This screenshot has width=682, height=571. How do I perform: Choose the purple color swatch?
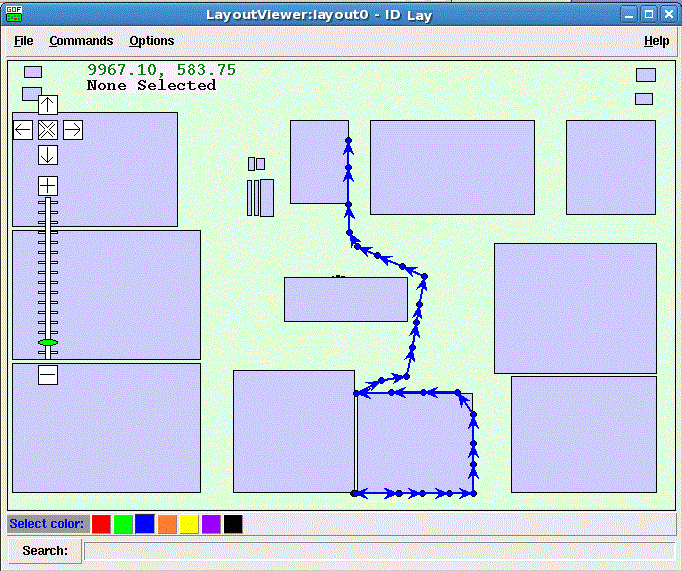(x=211, y=524)
